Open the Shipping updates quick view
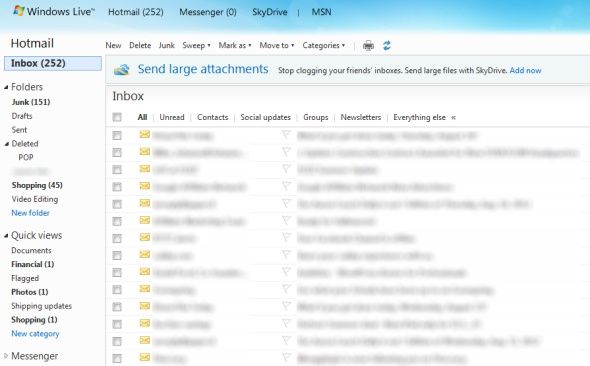 [41, 306]
